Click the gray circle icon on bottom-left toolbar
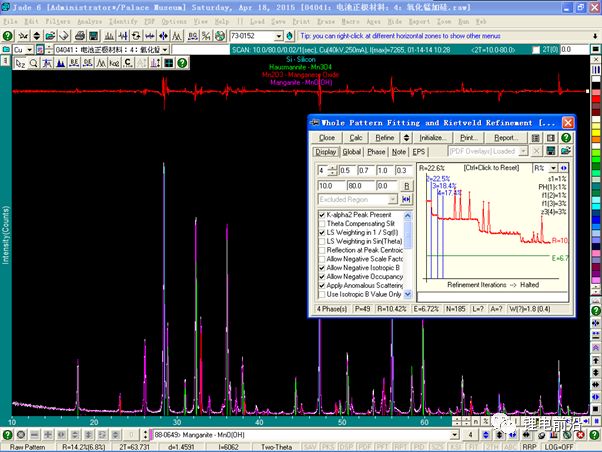602x452 pixels. point(21,435)
